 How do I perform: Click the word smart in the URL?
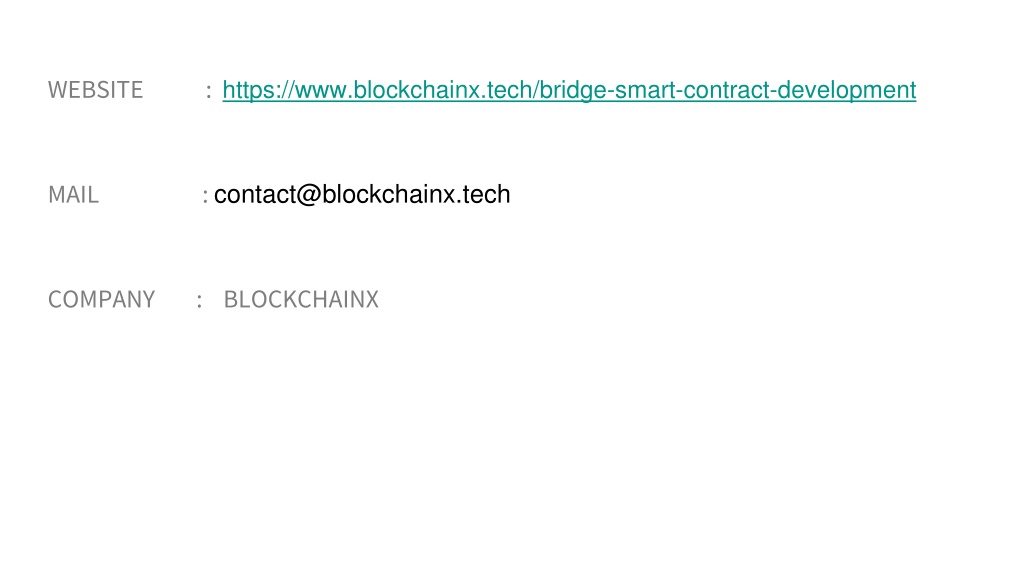click(645, 90)
